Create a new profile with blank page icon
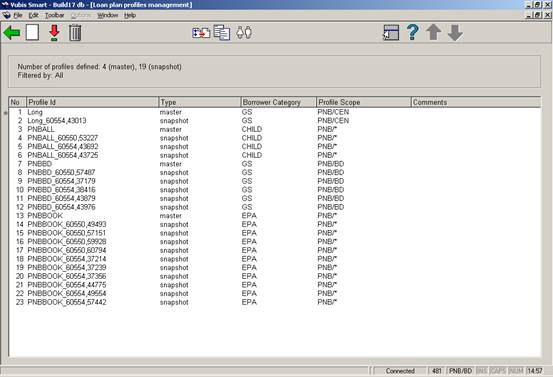The width and height of the screenshot is (553, 377). [x=32, y=33]
